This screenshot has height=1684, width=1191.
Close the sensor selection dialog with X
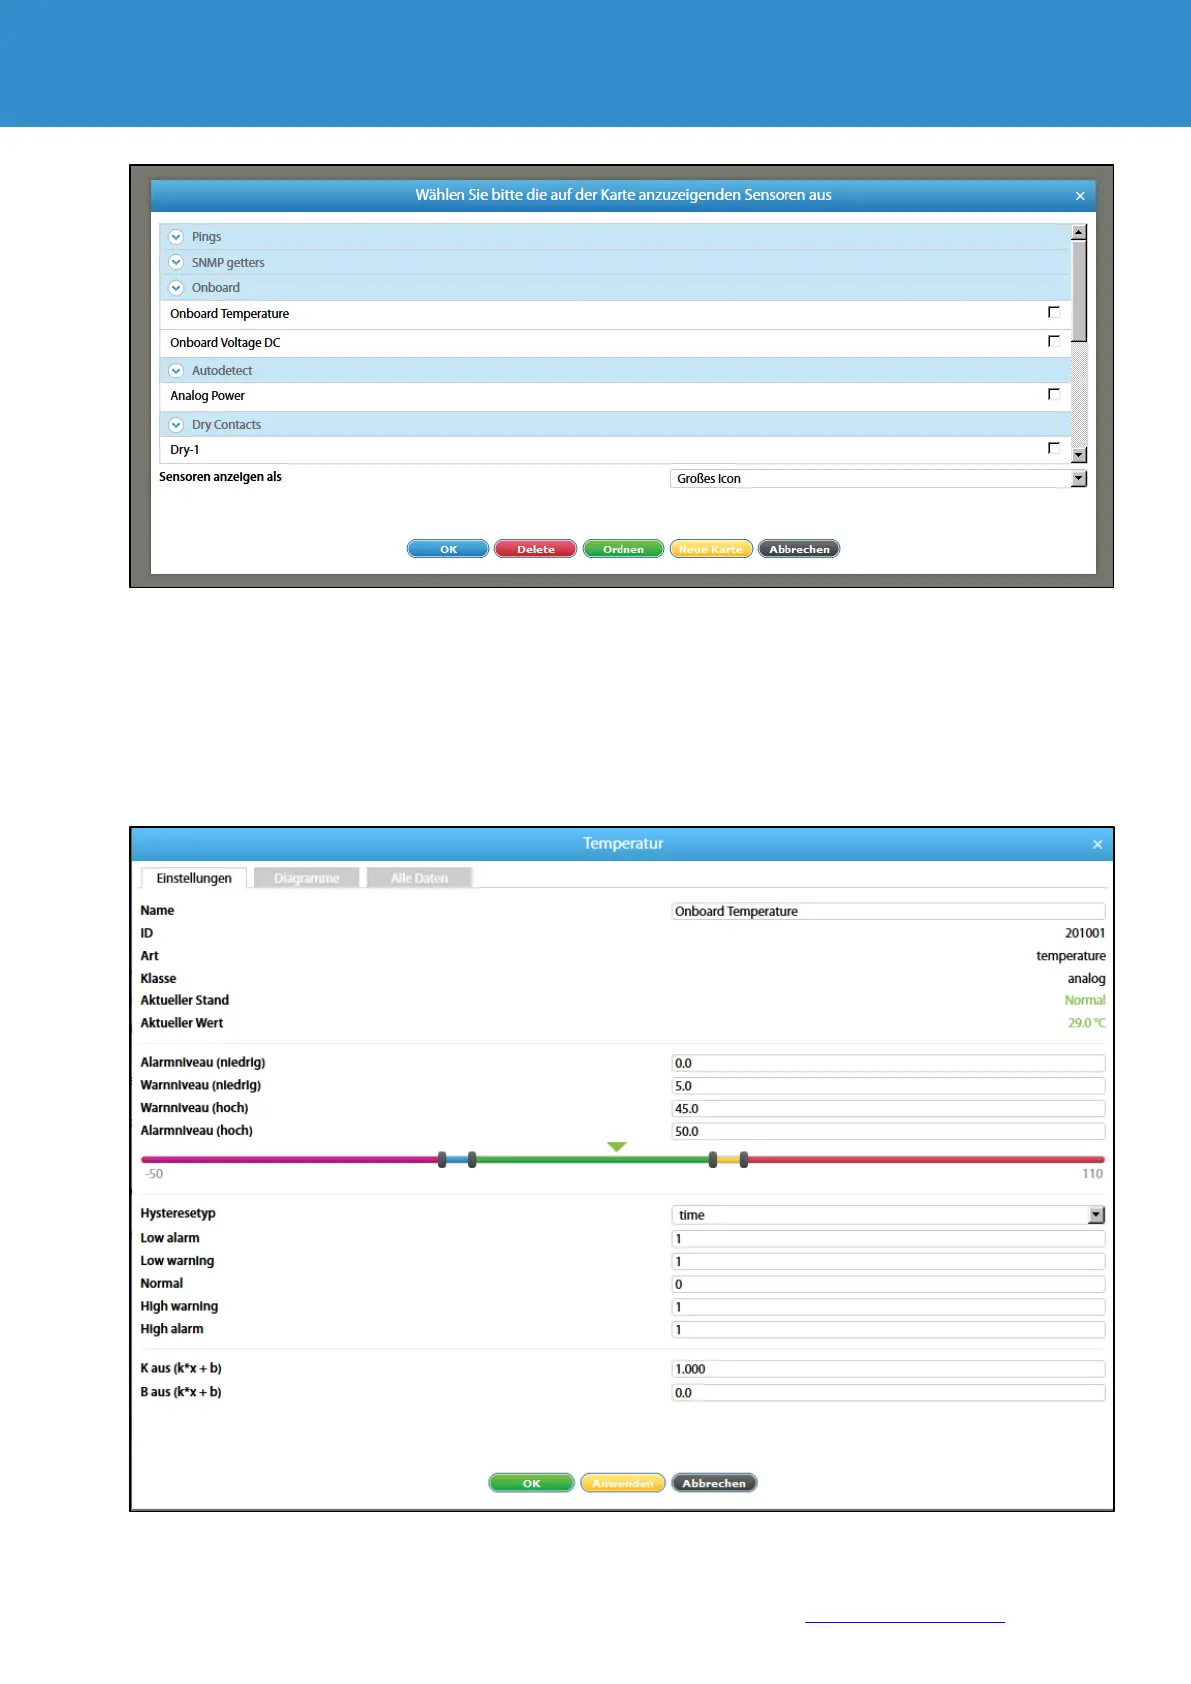[x=1080, y=196]
